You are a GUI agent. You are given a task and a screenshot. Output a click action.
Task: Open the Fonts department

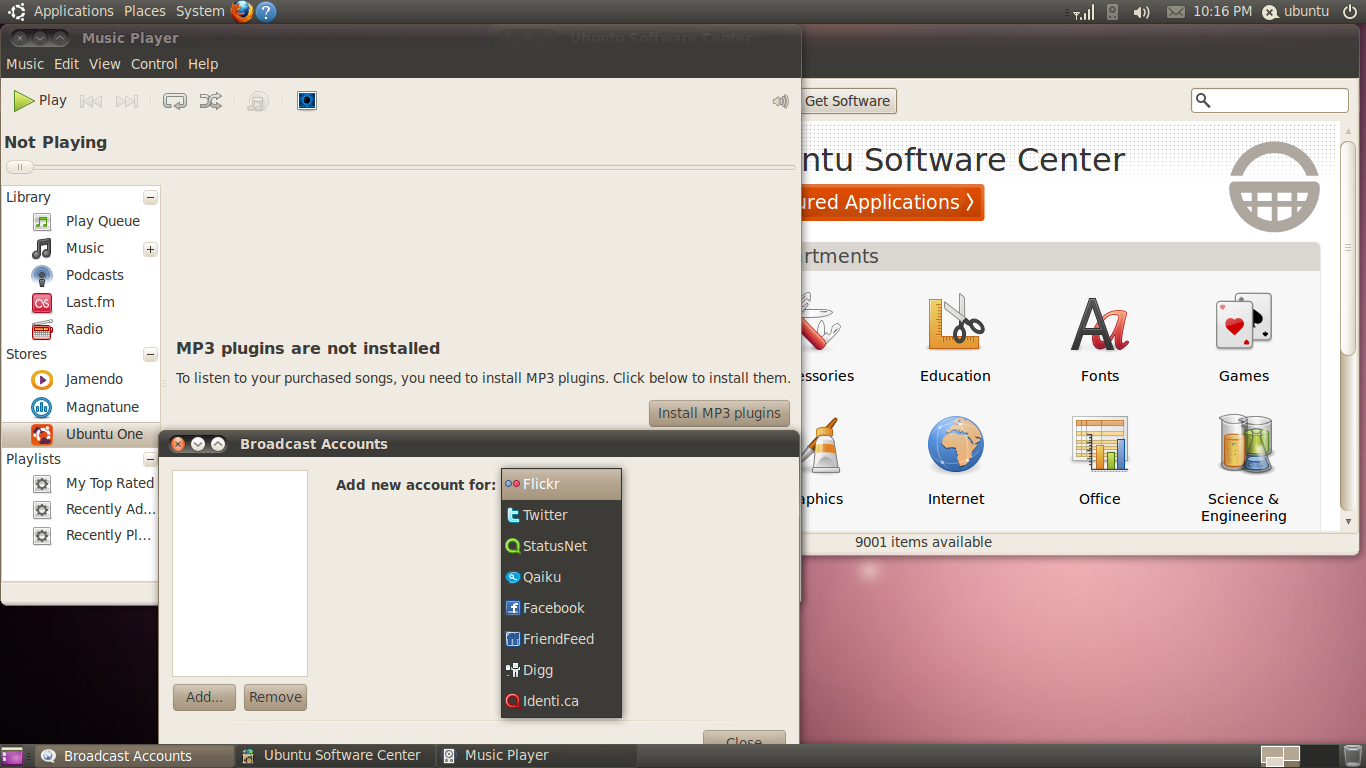tap(1100, 339)
